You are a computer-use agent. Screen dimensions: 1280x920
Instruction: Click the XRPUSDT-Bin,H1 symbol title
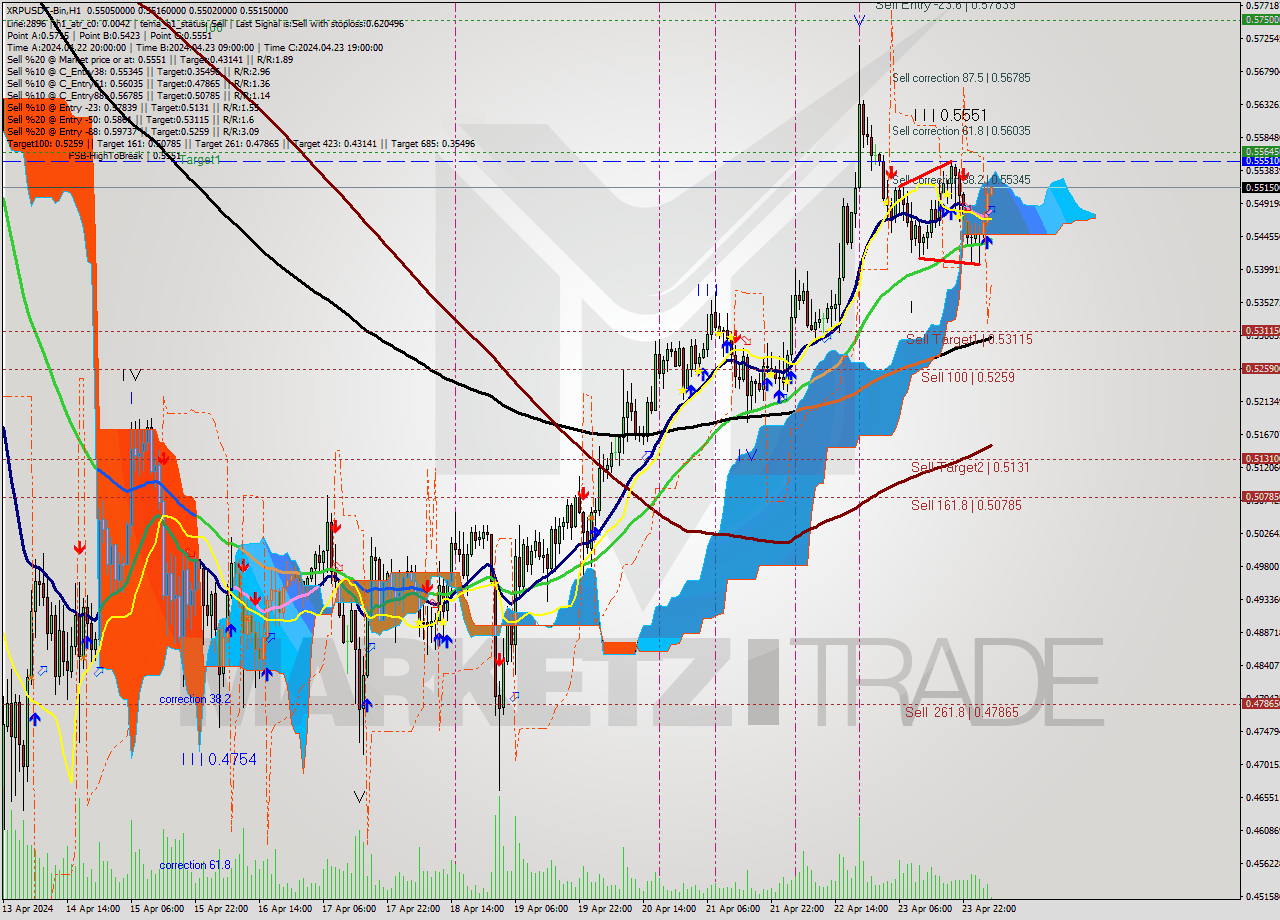[42, 10]
